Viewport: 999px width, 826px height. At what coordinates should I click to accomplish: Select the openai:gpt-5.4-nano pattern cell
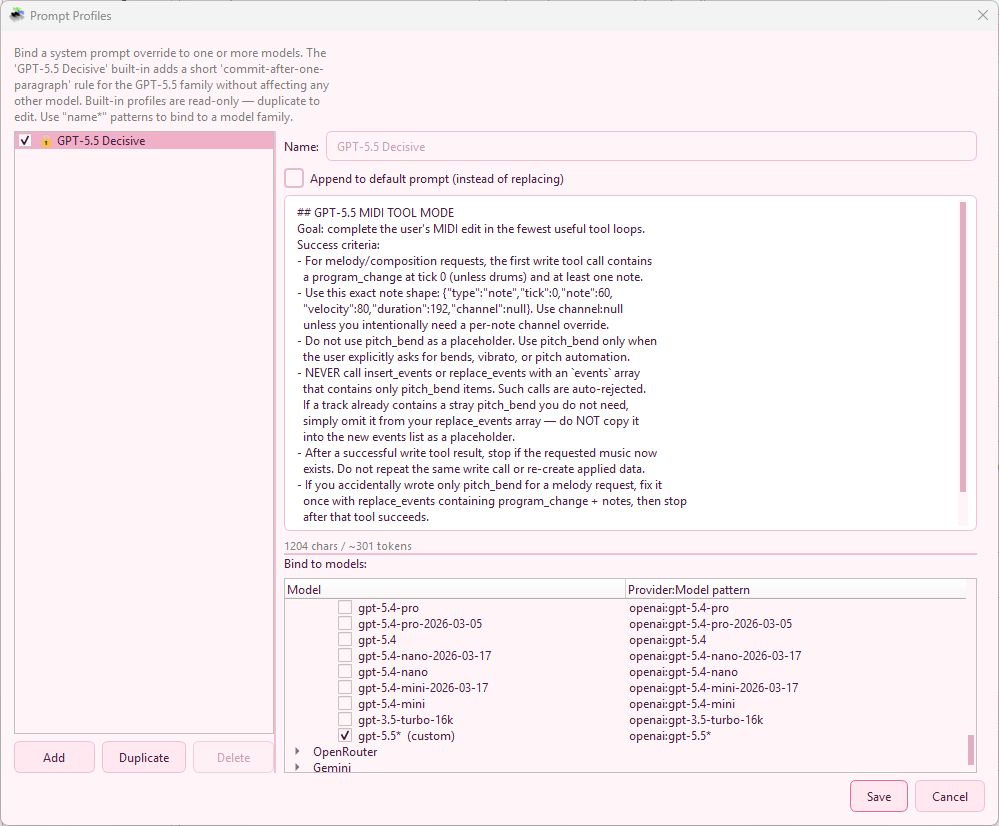coord(683,672)
